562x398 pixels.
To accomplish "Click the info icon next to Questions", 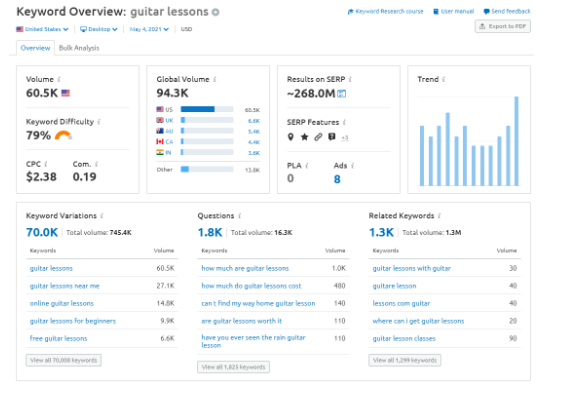I will (x=239, y=216).
